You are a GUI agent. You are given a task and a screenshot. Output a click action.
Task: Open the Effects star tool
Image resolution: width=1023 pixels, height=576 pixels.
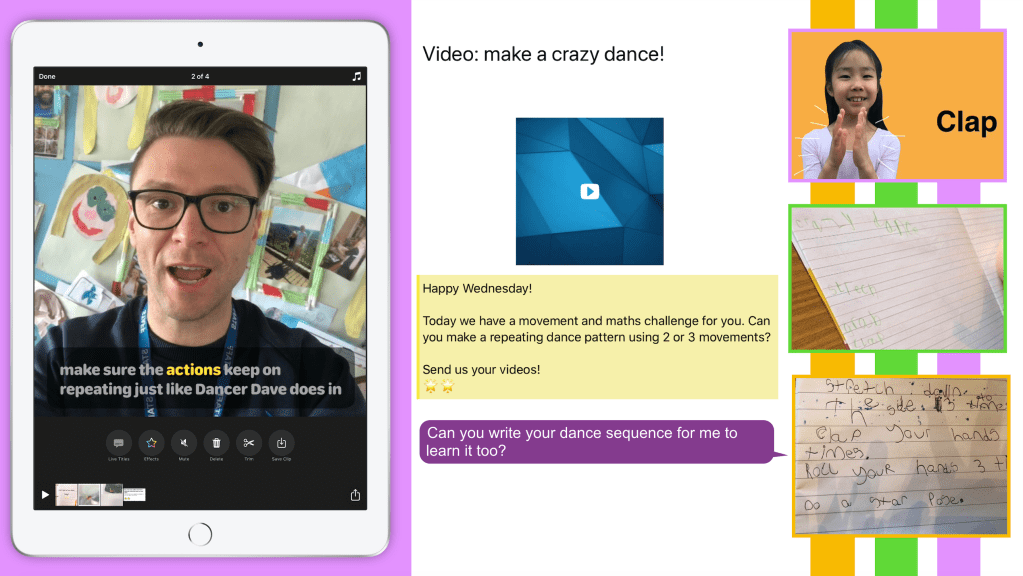click(151, 443)
